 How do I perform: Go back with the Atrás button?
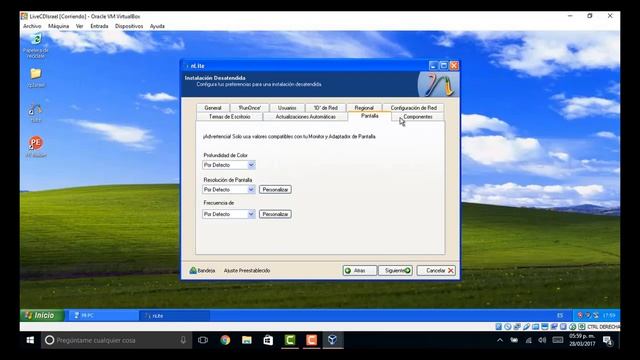click(360, 270)
